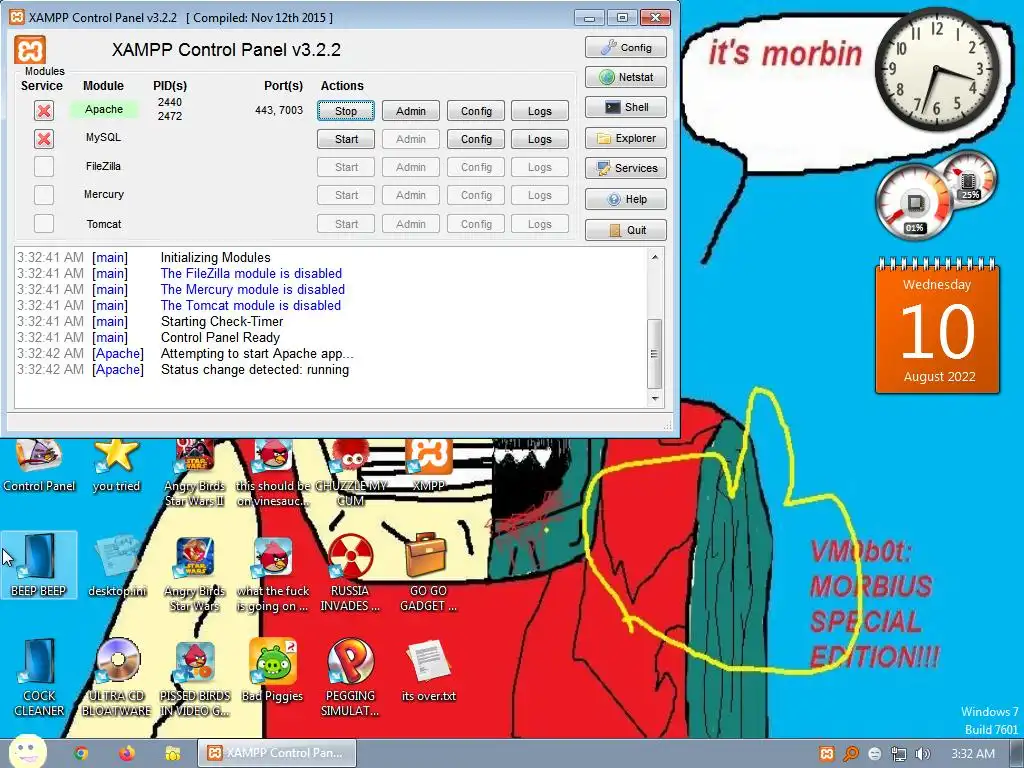1024x768 pixels.
Task: Open the Start menu orb
Action: coord(27,752)
